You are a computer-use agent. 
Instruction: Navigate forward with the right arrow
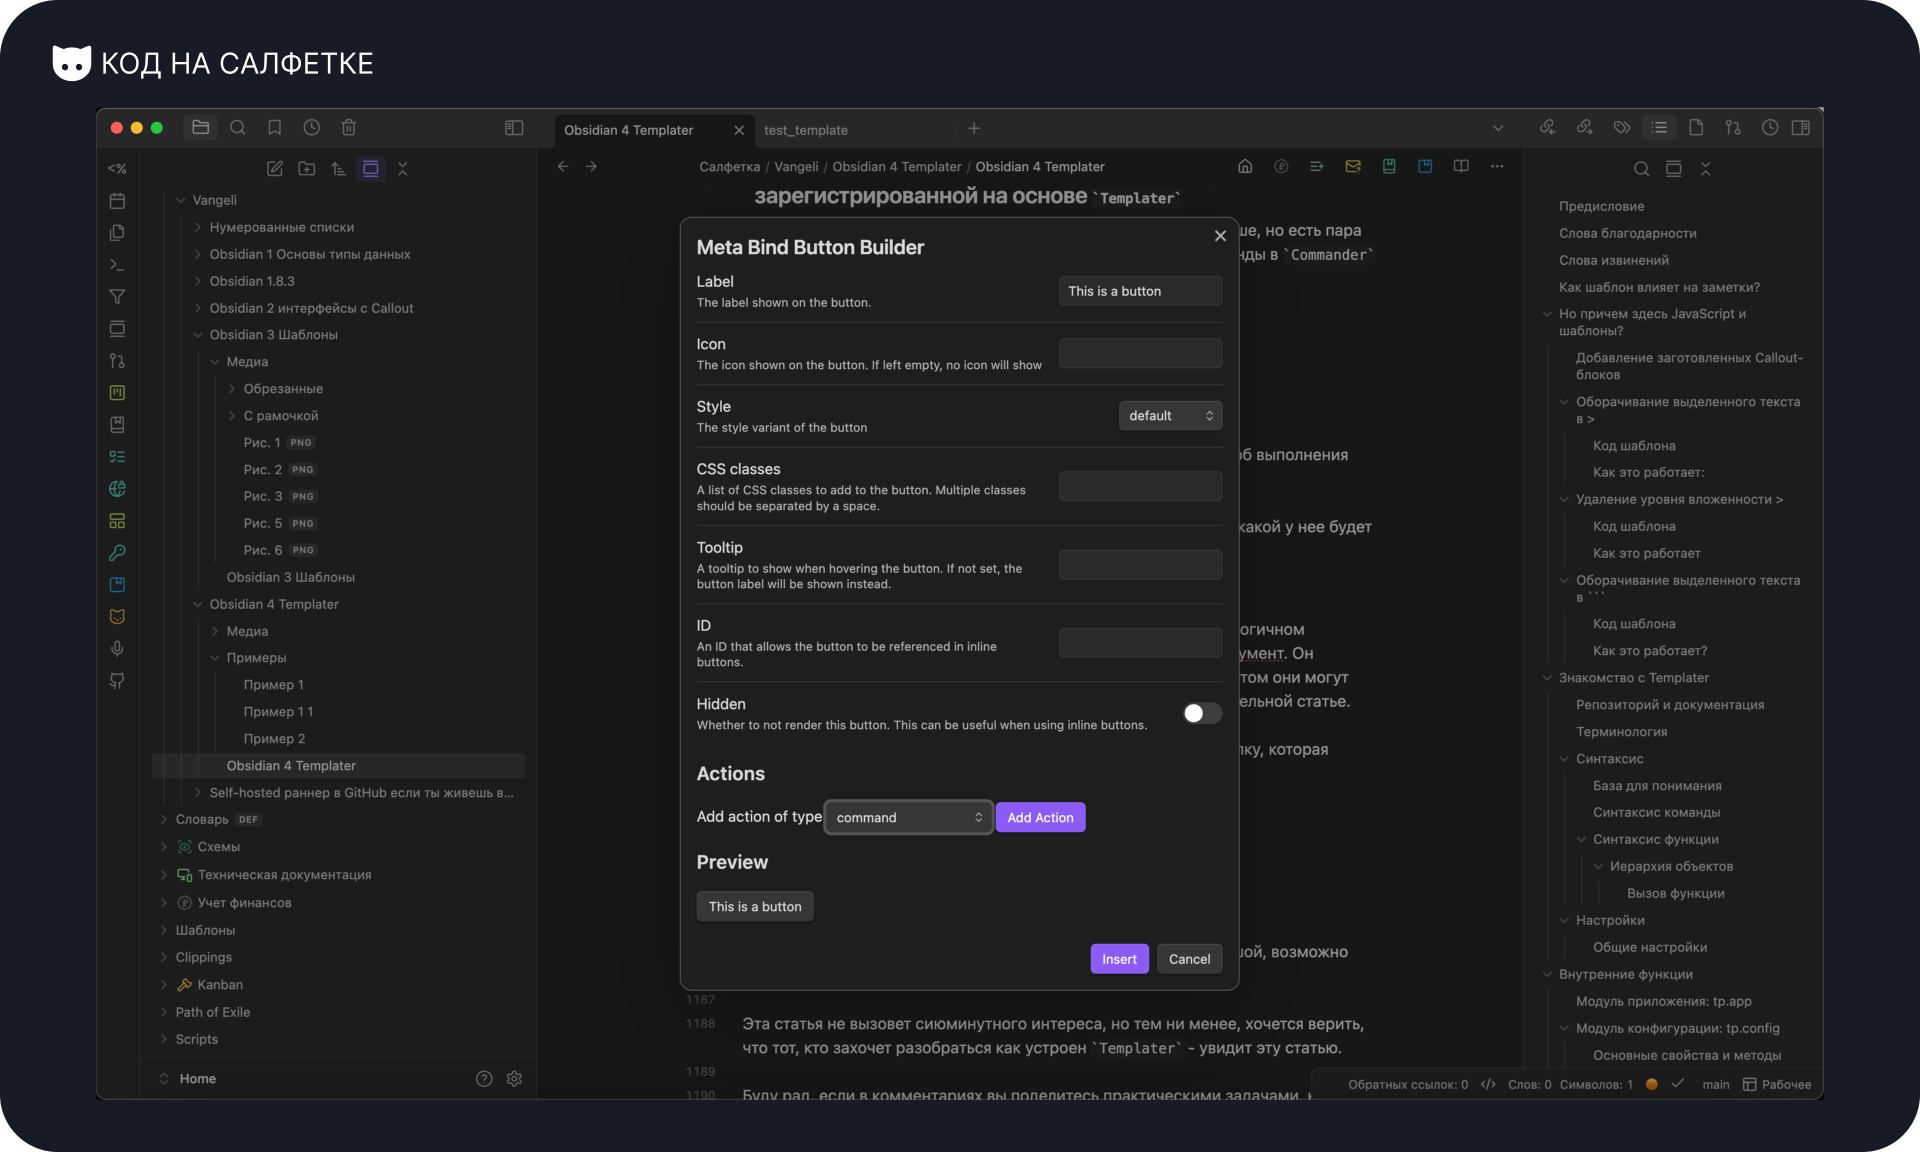click(592, 167)
